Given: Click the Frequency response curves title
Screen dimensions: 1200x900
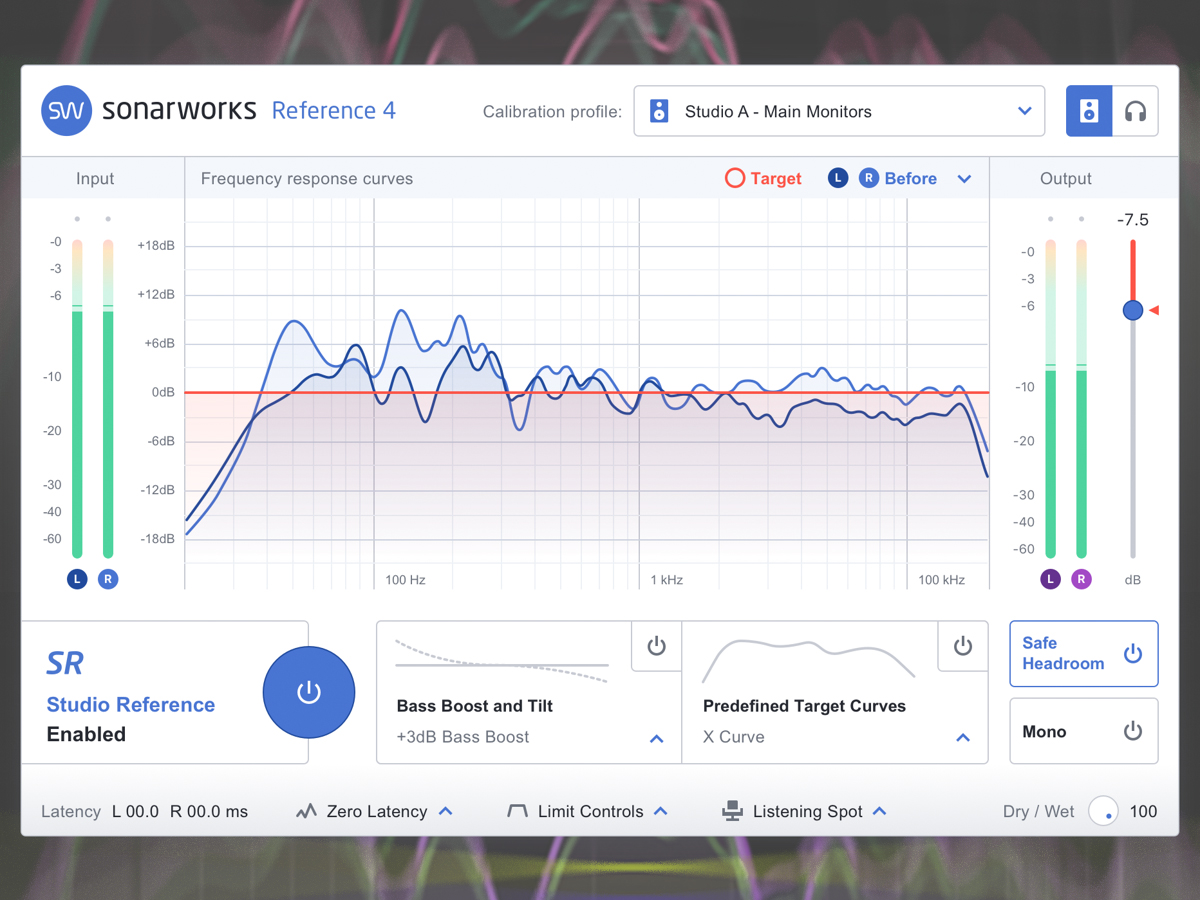Looking at the screenshot, I should 307,178.
